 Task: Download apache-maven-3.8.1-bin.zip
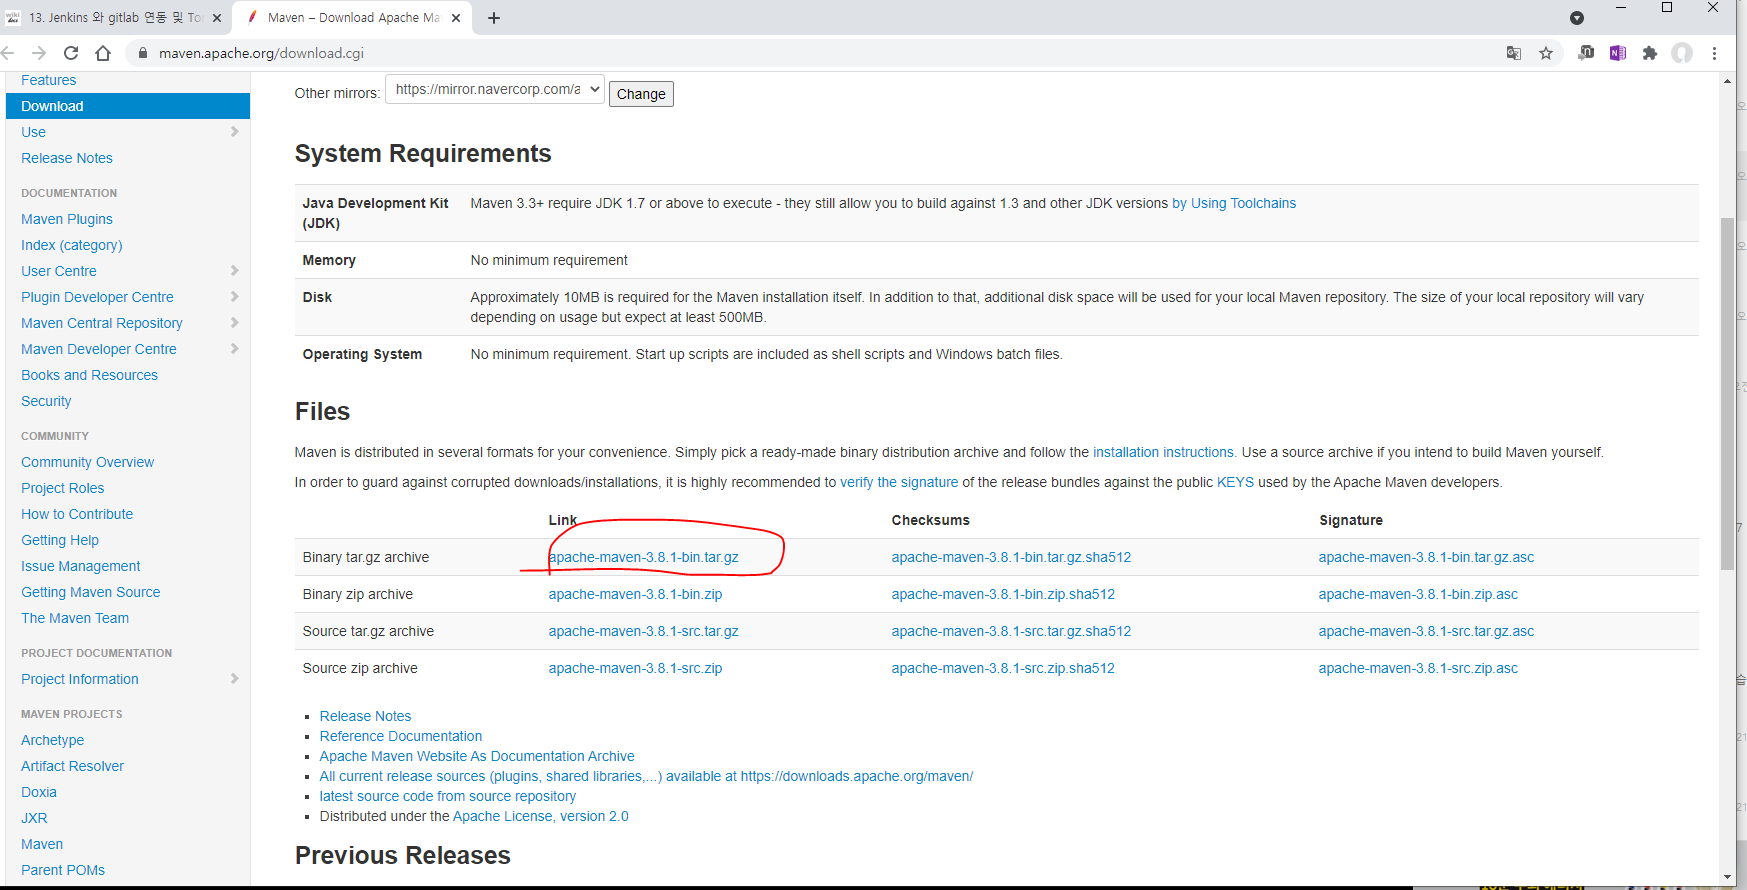635,594
